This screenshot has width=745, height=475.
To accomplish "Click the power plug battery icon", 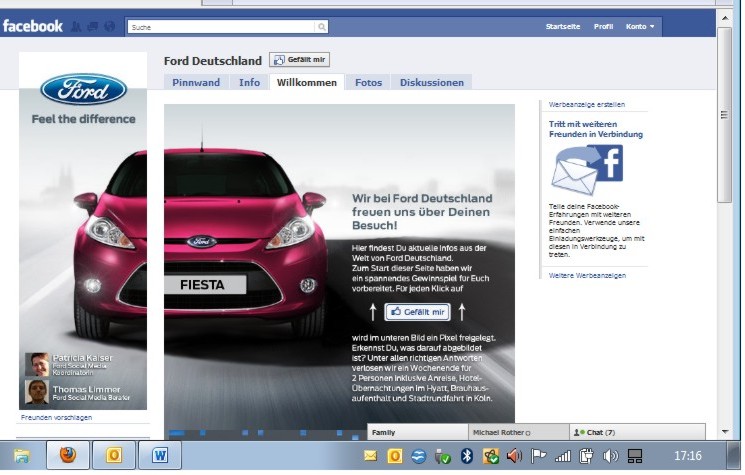I will [x=586, y=456].
